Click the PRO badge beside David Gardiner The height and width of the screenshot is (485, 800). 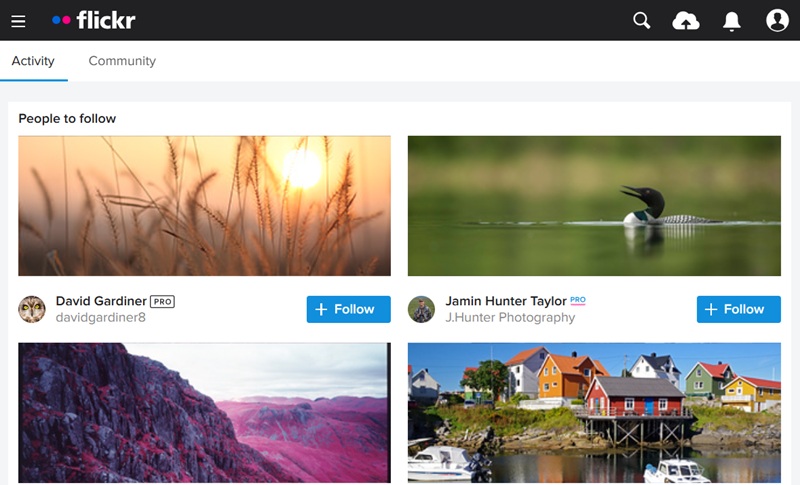pos(162,301)
